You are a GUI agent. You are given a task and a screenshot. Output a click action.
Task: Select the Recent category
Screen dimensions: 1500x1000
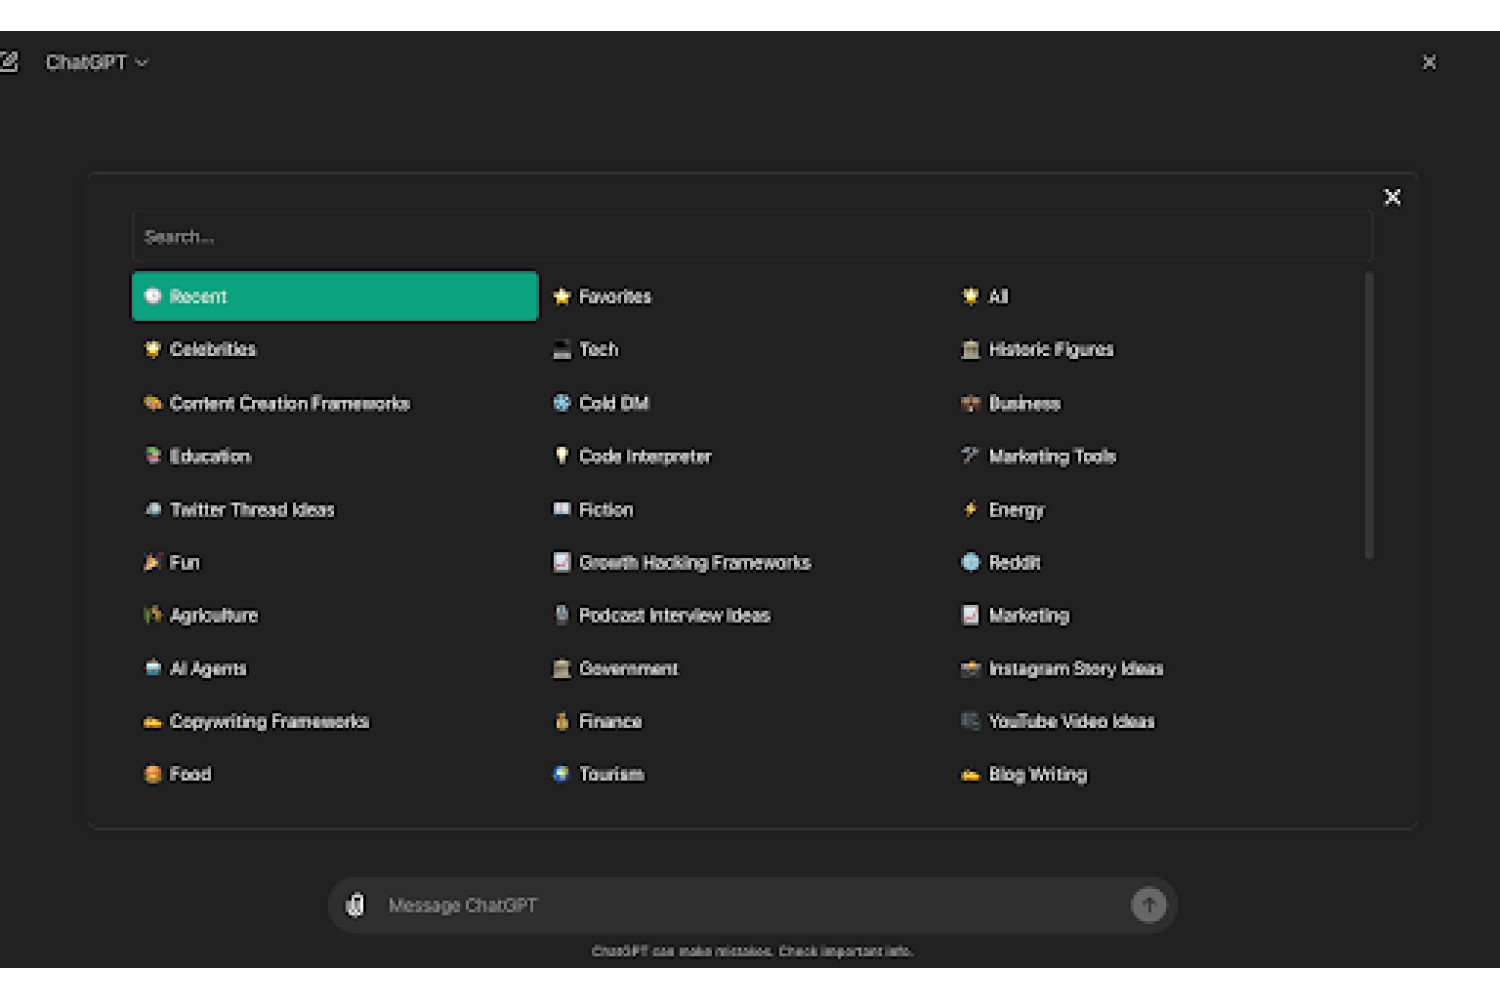pyautogui.click(x=335, y=296)
